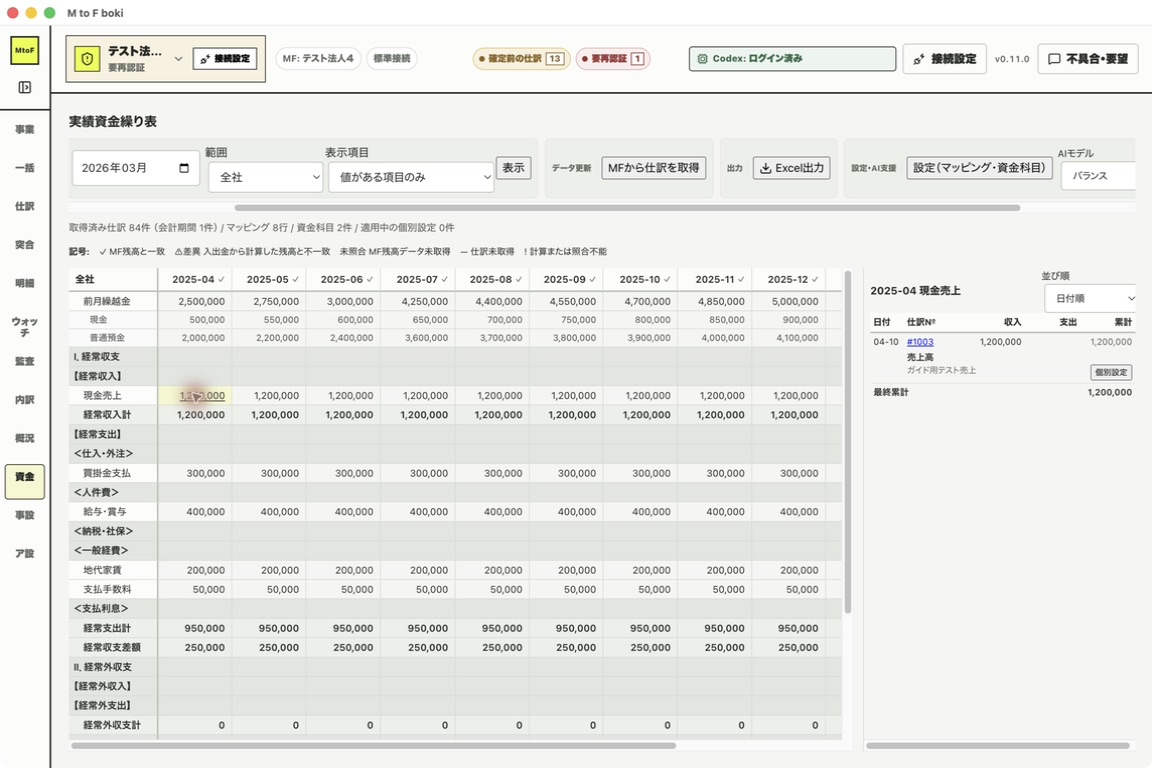Click the 全社 table corner header
The image size is (1152, 768).
coord(114,279)
